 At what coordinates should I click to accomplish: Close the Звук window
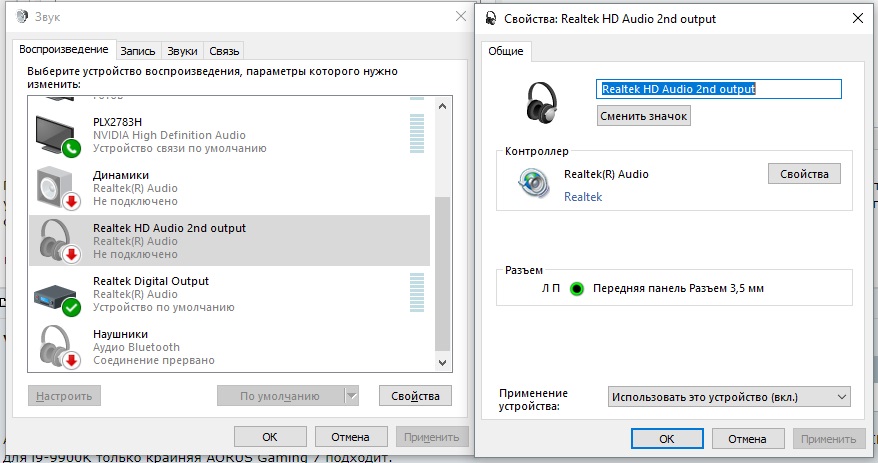(x=461, y=16)
